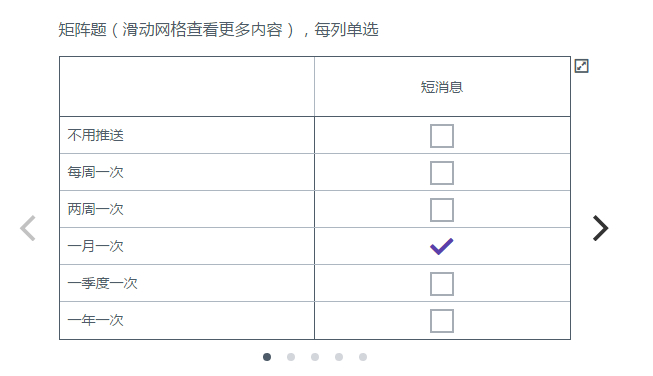
Task: Jump to the second pagination dot
Action: click(x=291, y=357)
